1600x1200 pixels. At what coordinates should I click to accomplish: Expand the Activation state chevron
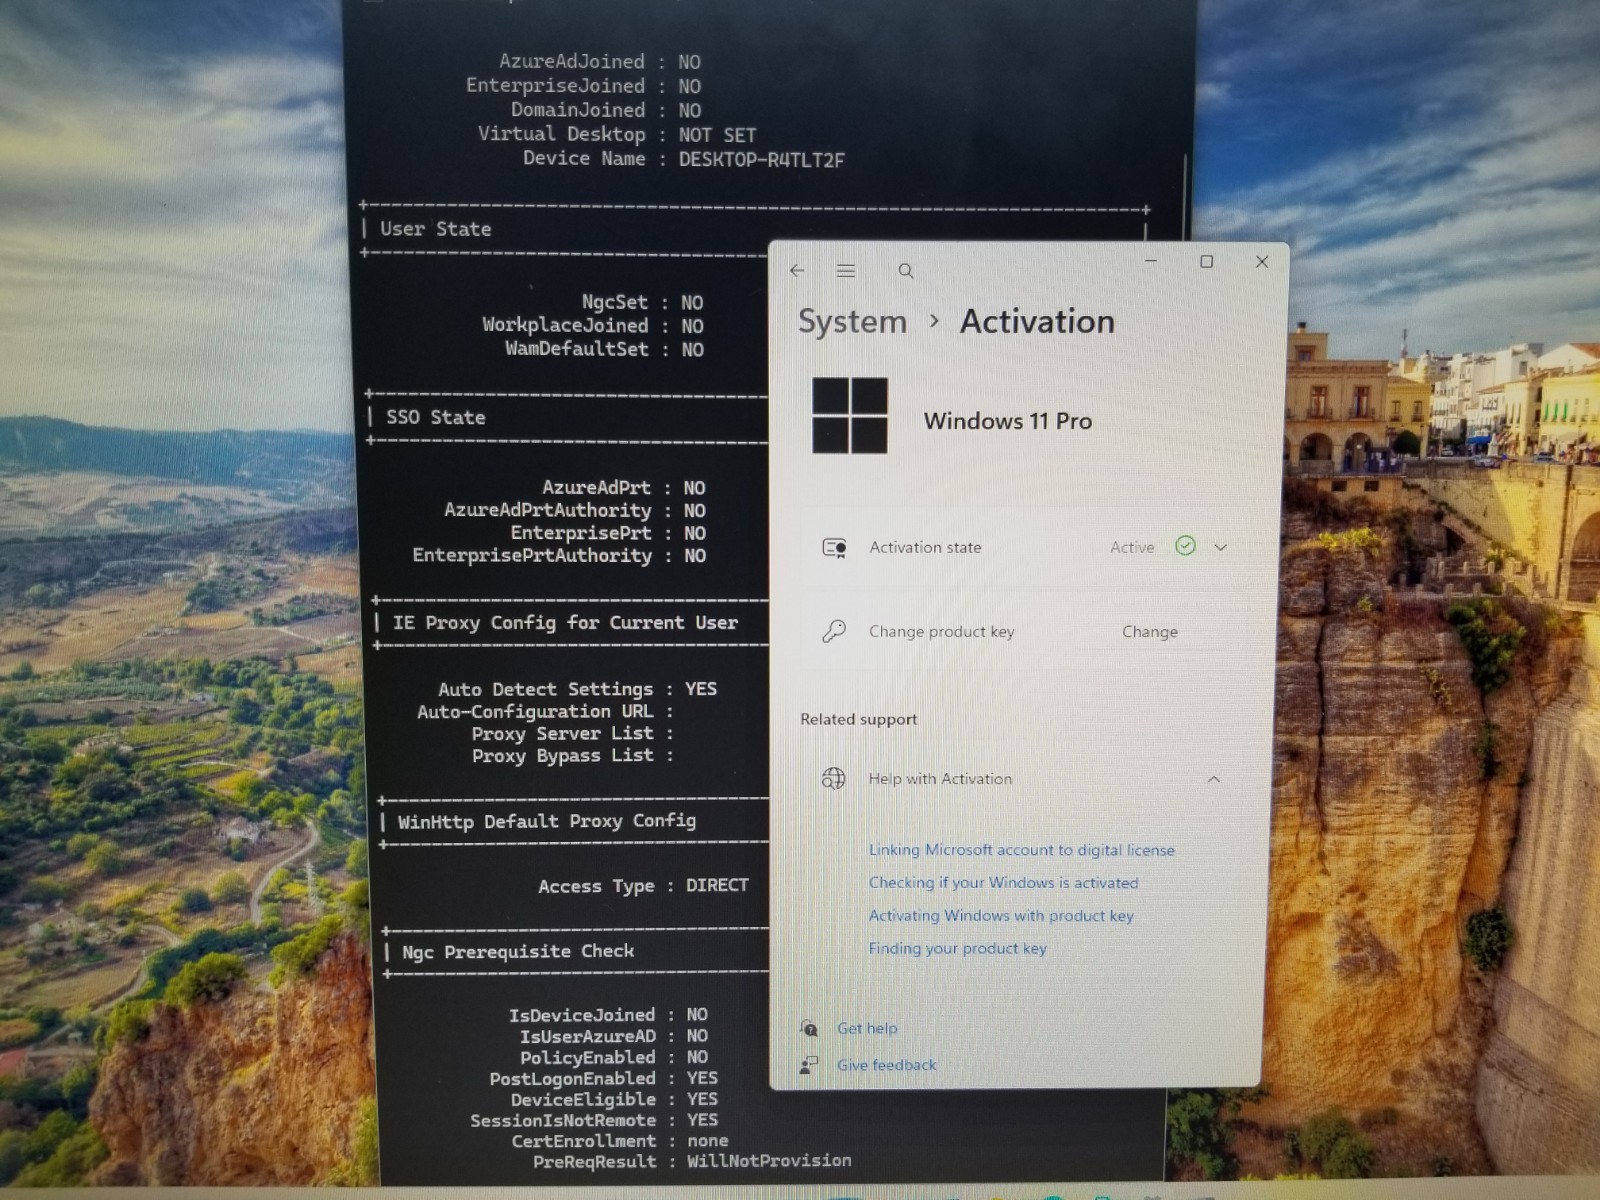tap(1220, 547)
